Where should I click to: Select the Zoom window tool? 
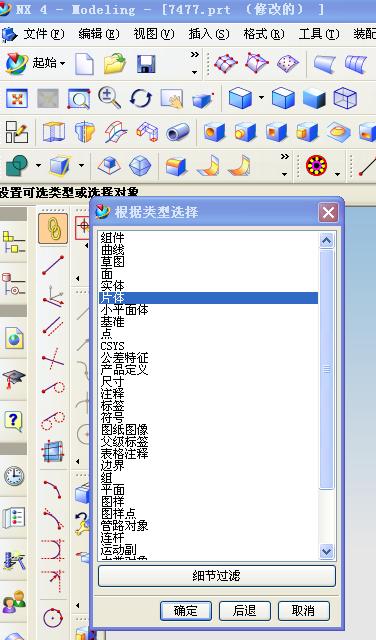[79, 98]
